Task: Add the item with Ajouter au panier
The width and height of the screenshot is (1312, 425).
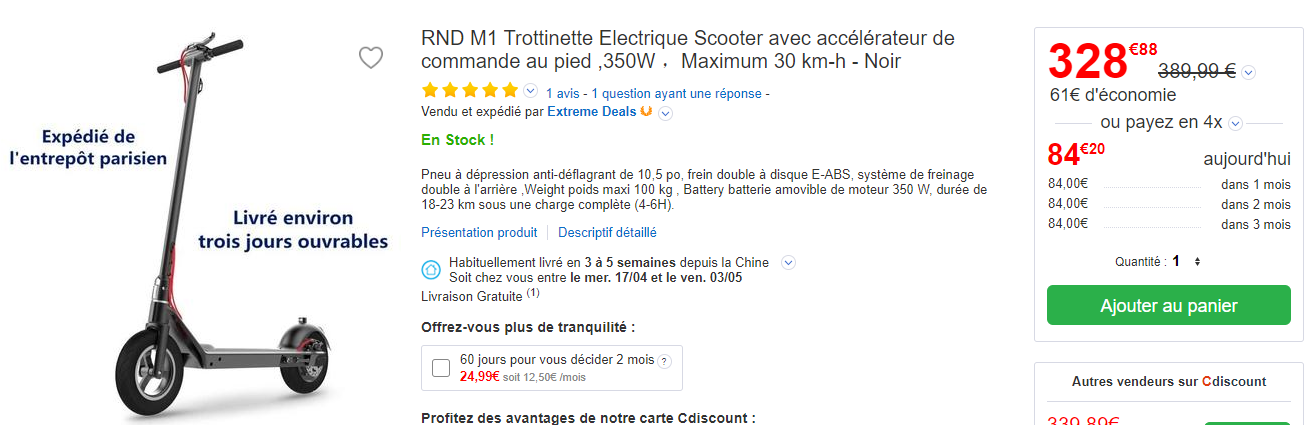Action: pos(1169,306)
